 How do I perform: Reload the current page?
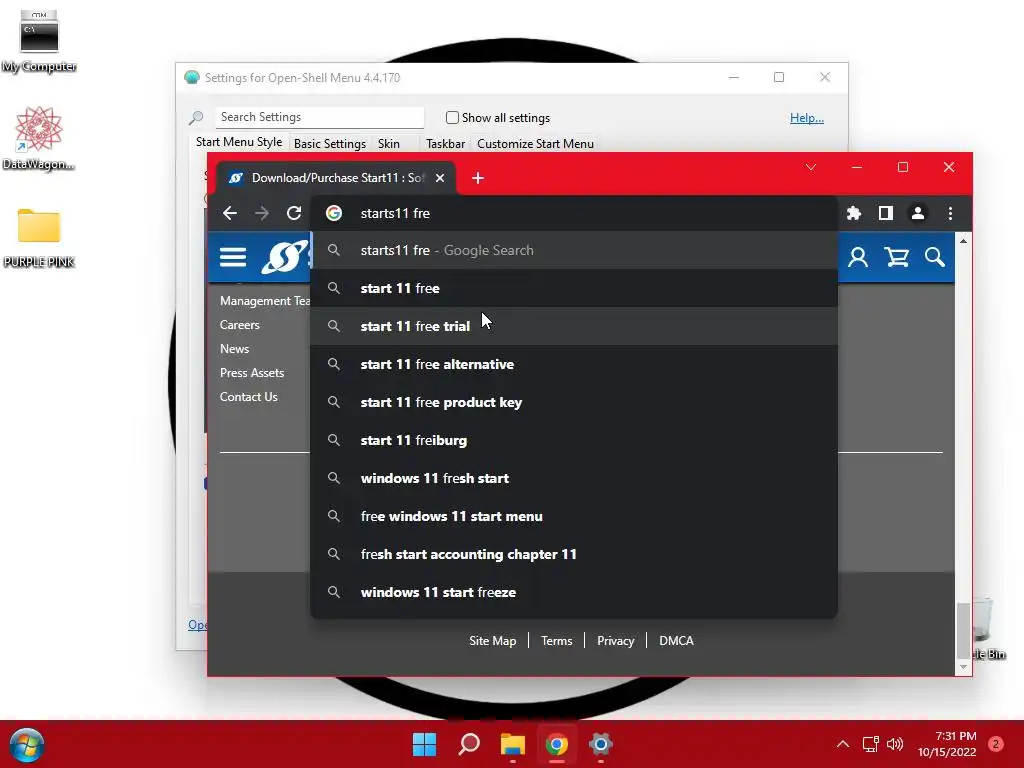pyautogui.click(x=294, y=213)
